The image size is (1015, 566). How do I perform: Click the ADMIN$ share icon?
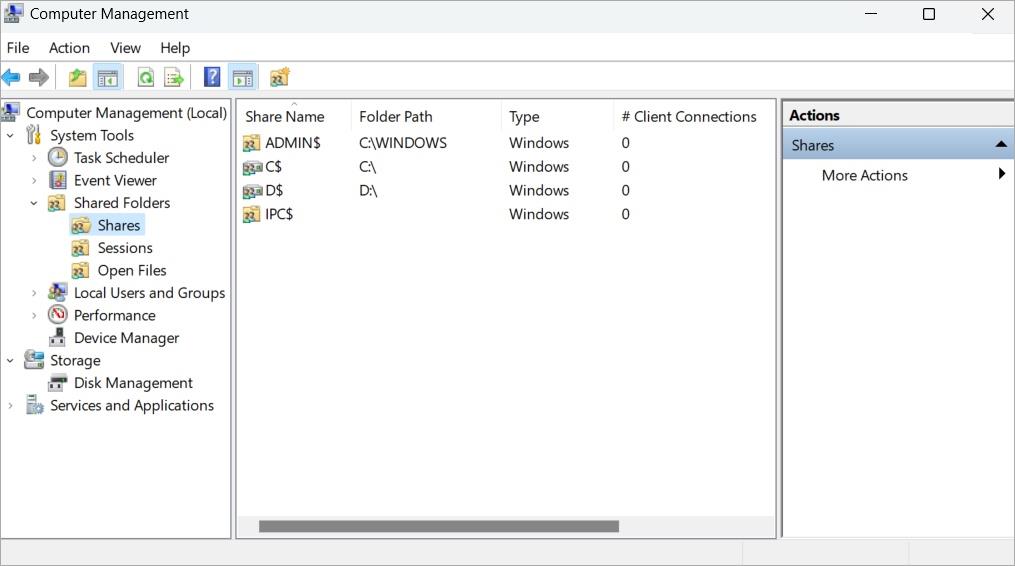click(x=251, y=142)
